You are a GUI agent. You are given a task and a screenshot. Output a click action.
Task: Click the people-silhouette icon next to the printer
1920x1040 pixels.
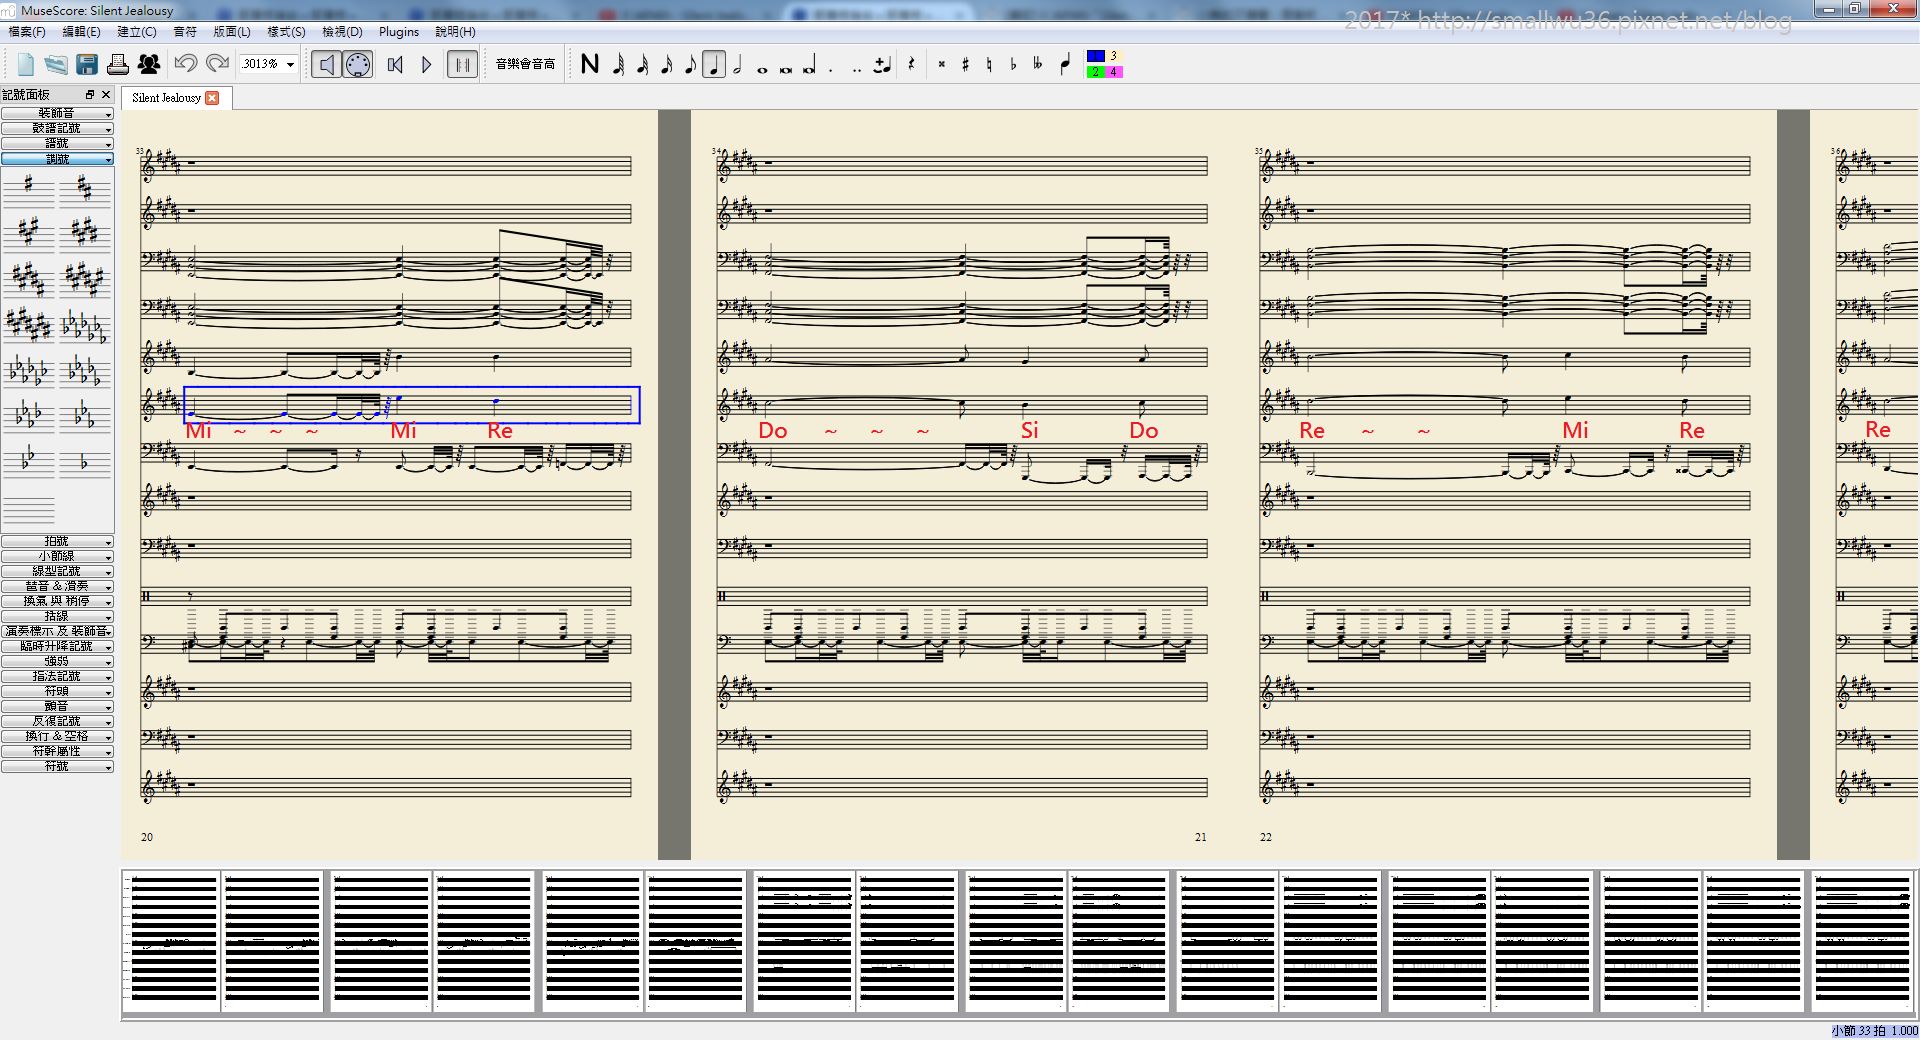point(149,64)
